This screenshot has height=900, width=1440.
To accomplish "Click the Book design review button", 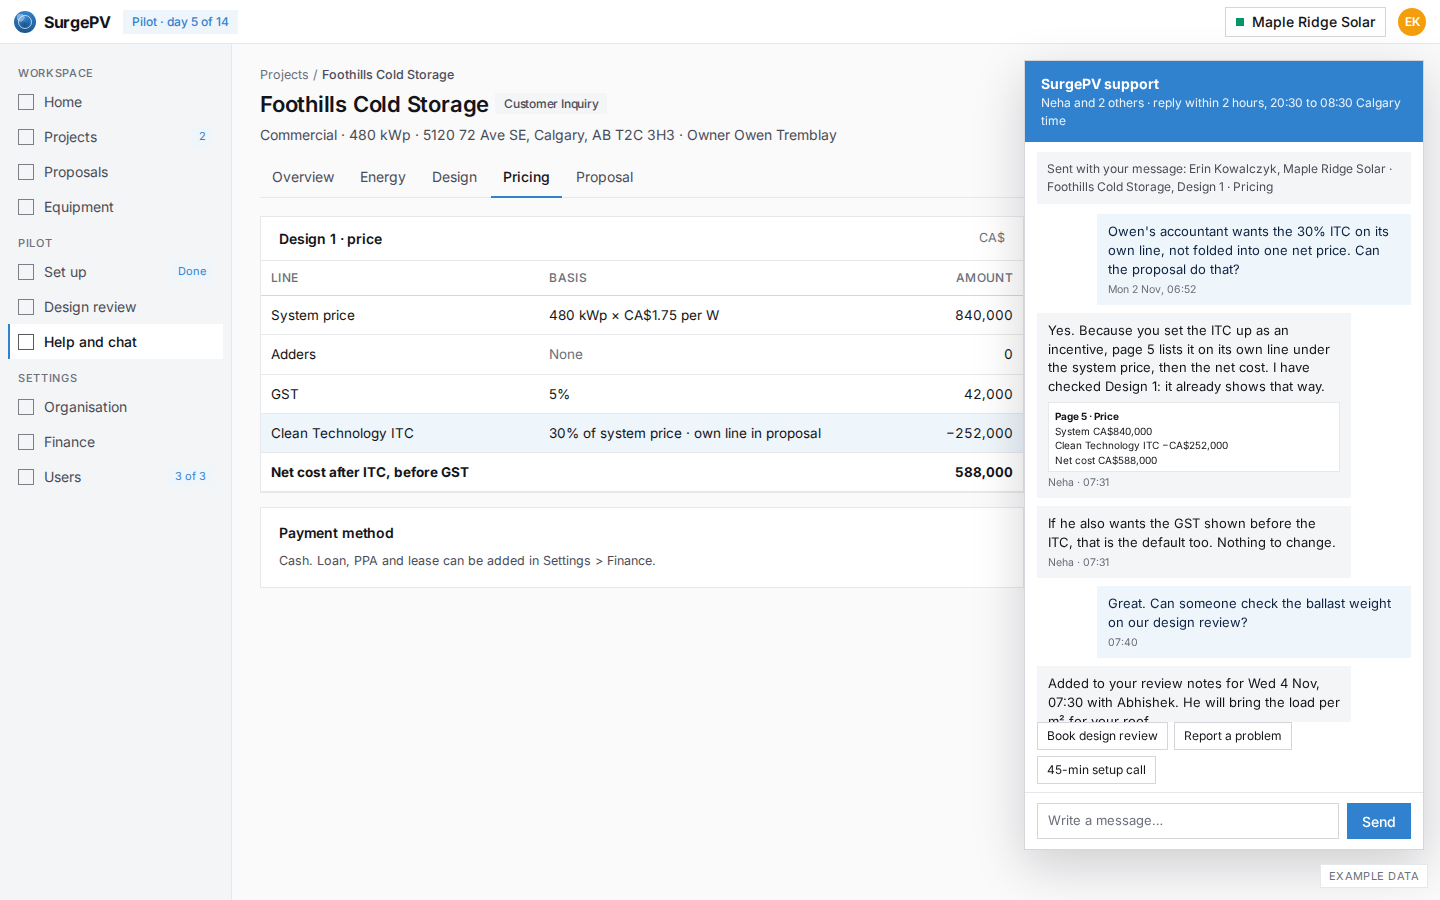I will pyautogui.click(x=1102, y=736).
